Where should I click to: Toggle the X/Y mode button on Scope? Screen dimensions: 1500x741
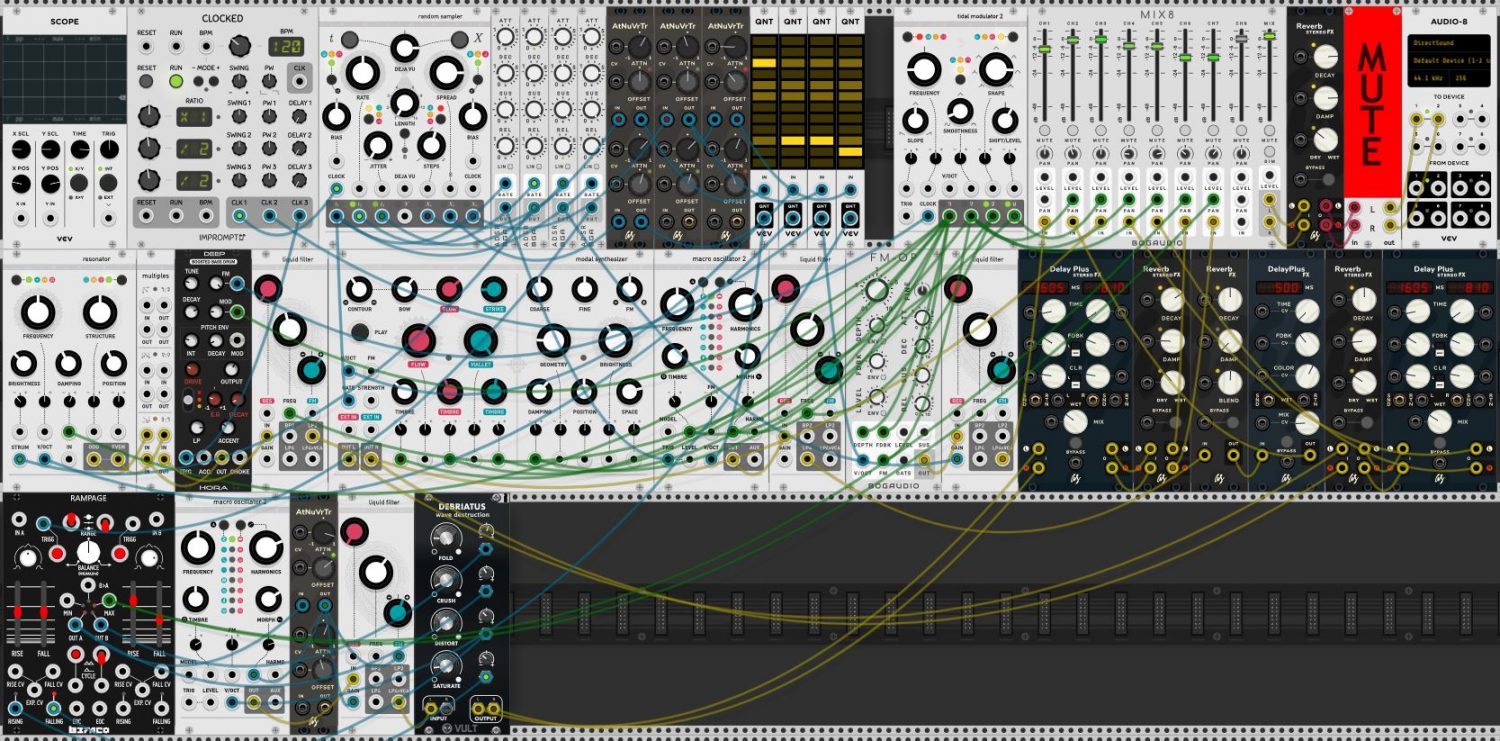tap(78, 182)
